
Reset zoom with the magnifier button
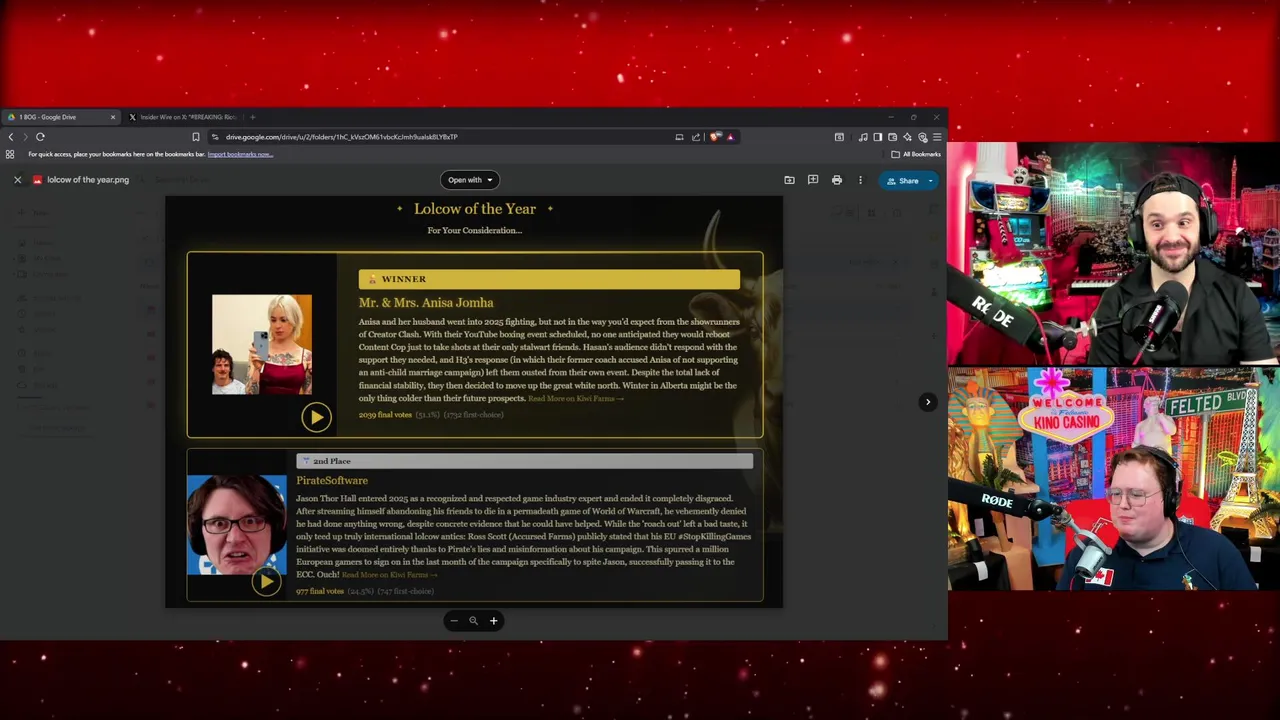pos(474,621)
